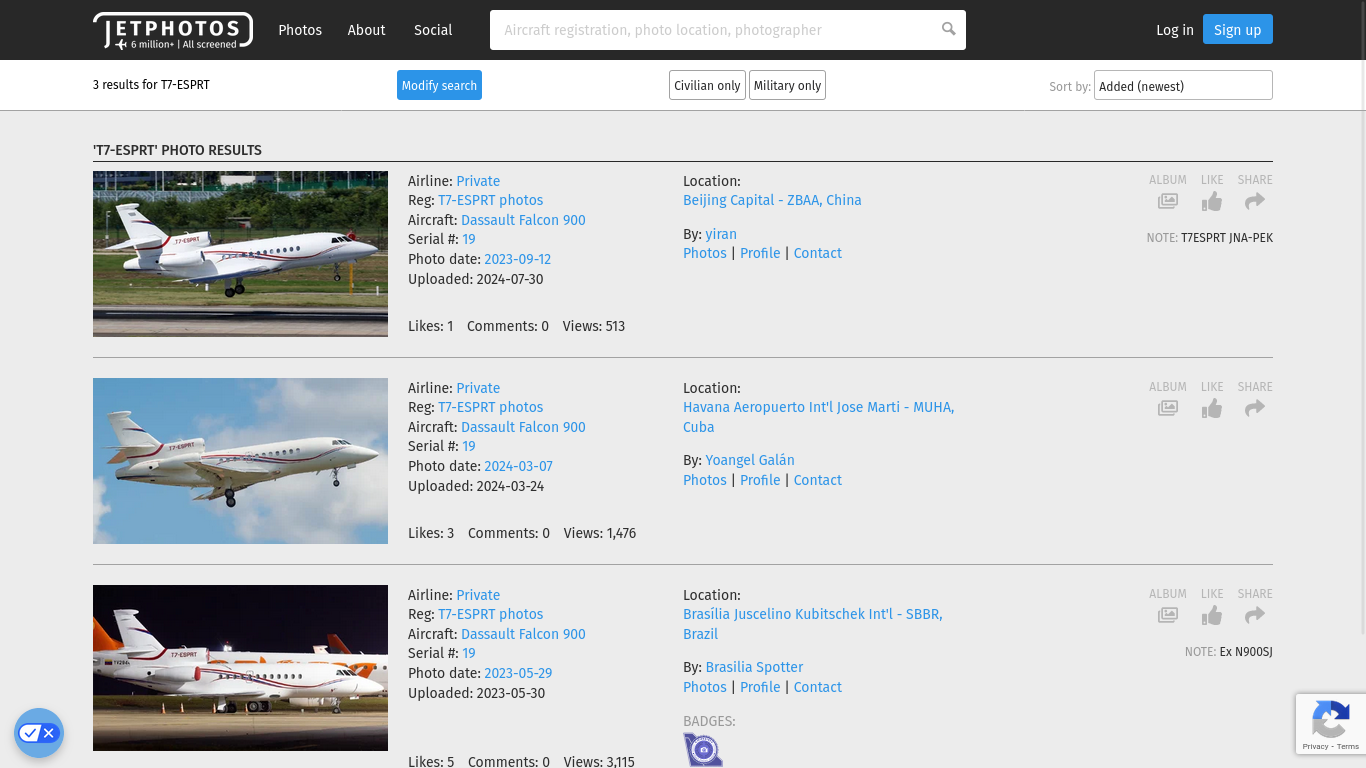Open photo date 2023-09-12 link
This screenshot has width=1366, height=768.
pyautogui.click(x=518, y=259)
